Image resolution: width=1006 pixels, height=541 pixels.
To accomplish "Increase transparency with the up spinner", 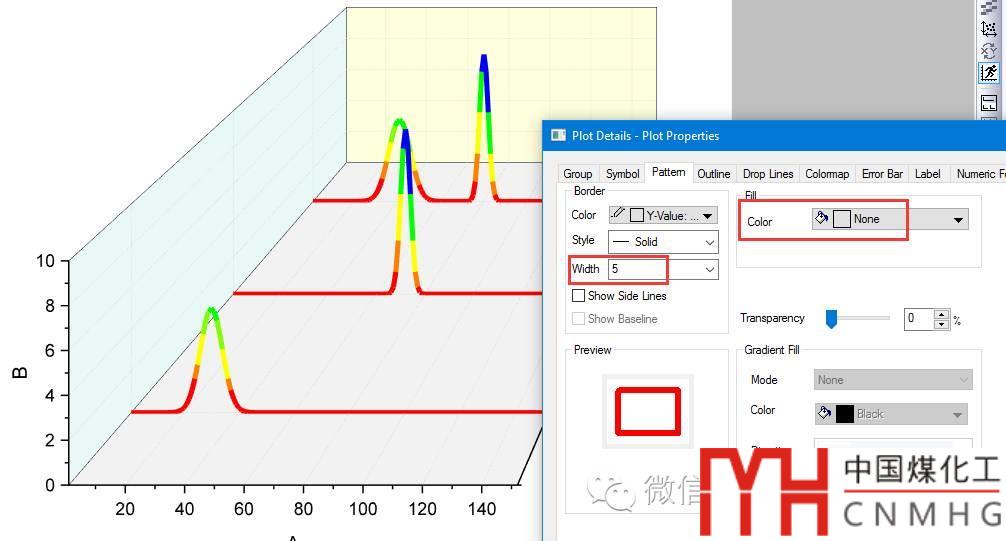I will coord(941,314).
